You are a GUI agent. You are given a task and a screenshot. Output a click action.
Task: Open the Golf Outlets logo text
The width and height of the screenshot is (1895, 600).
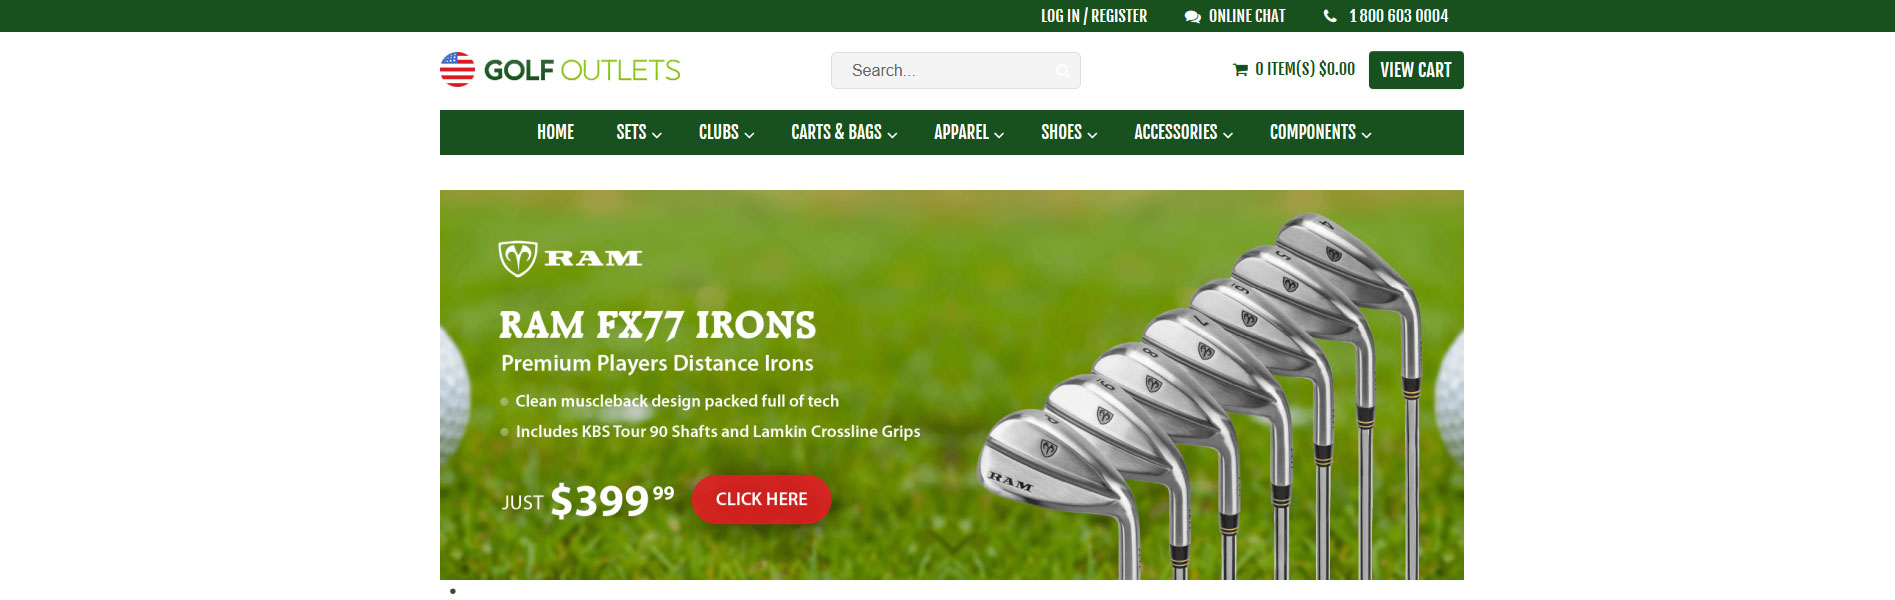[582, 70]
